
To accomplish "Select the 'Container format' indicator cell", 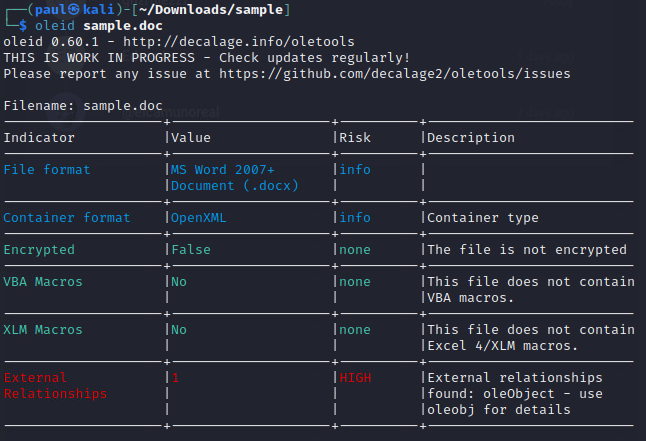I will coord(67,217).
